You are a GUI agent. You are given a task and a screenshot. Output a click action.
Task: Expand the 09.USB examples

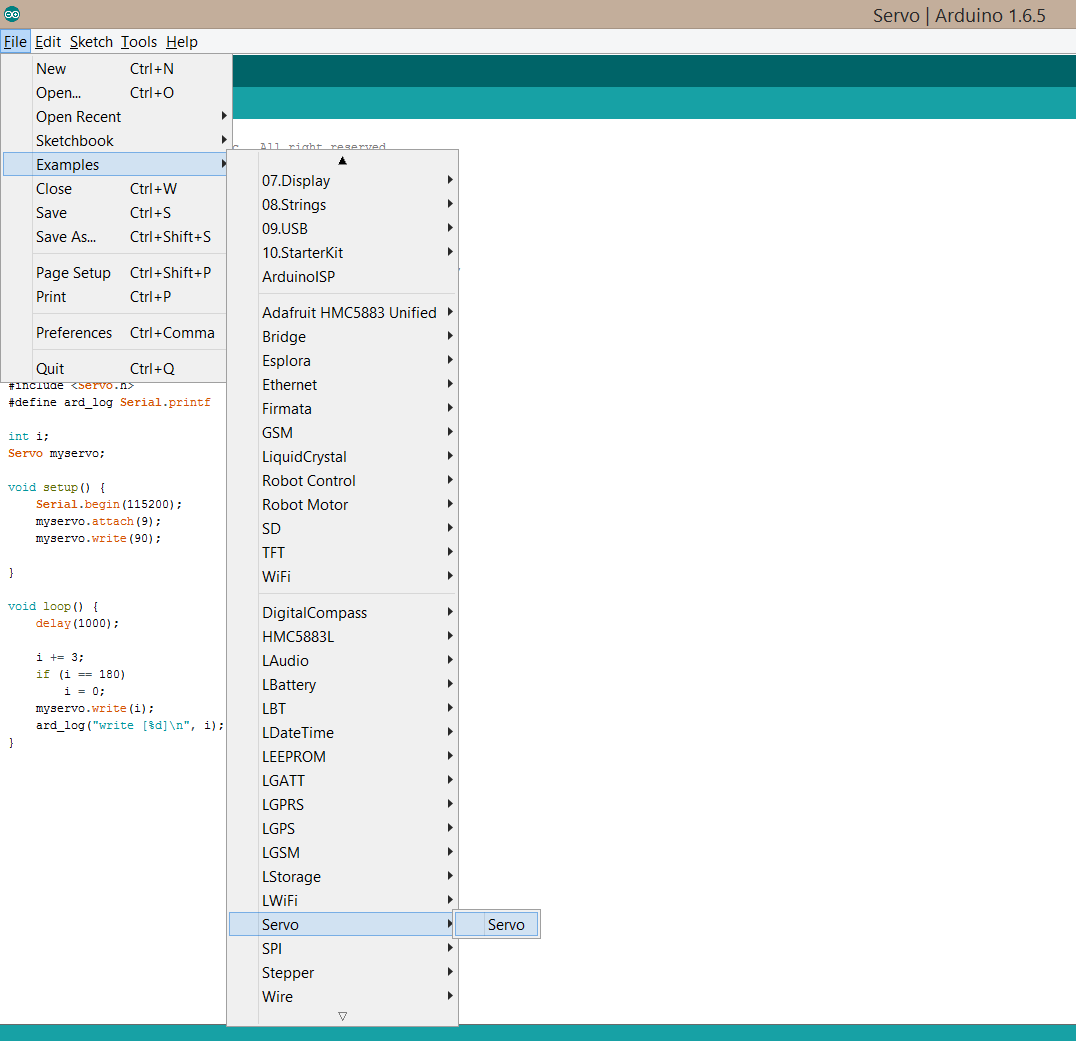coord(342,229)
